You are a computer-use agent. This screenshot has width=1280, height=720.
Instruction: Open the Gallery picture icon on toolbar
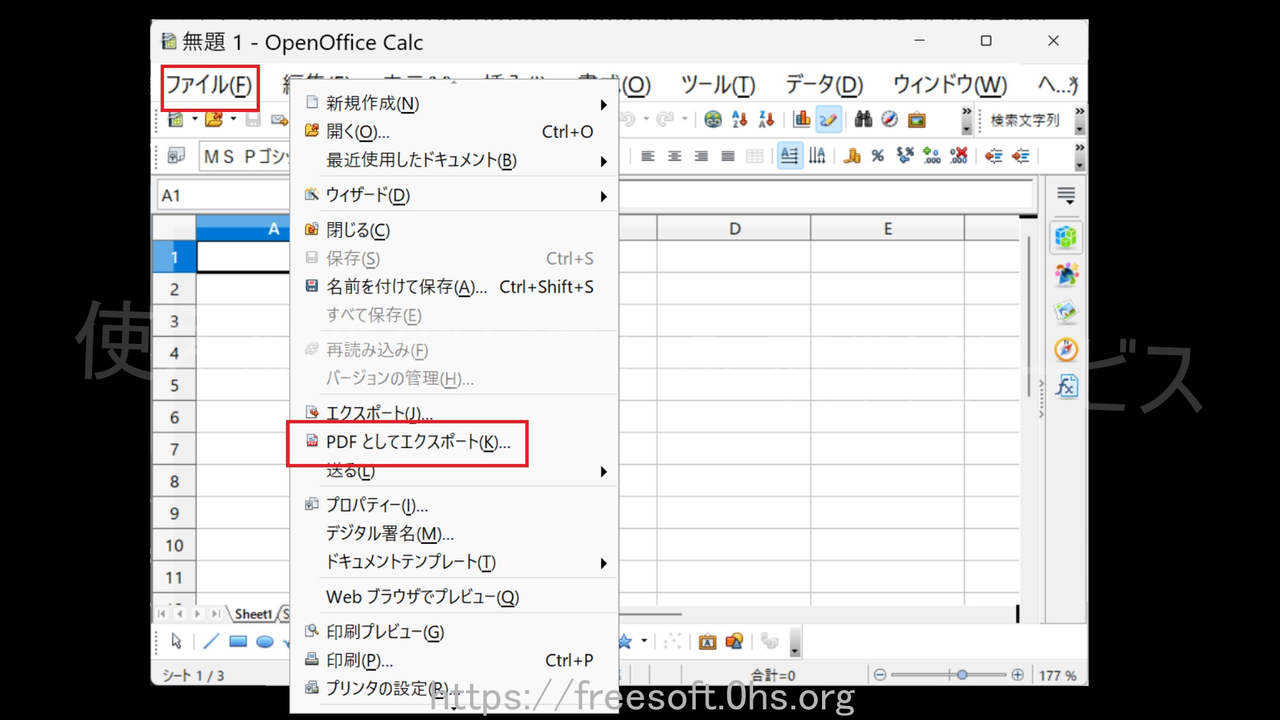tap(916, 119)
